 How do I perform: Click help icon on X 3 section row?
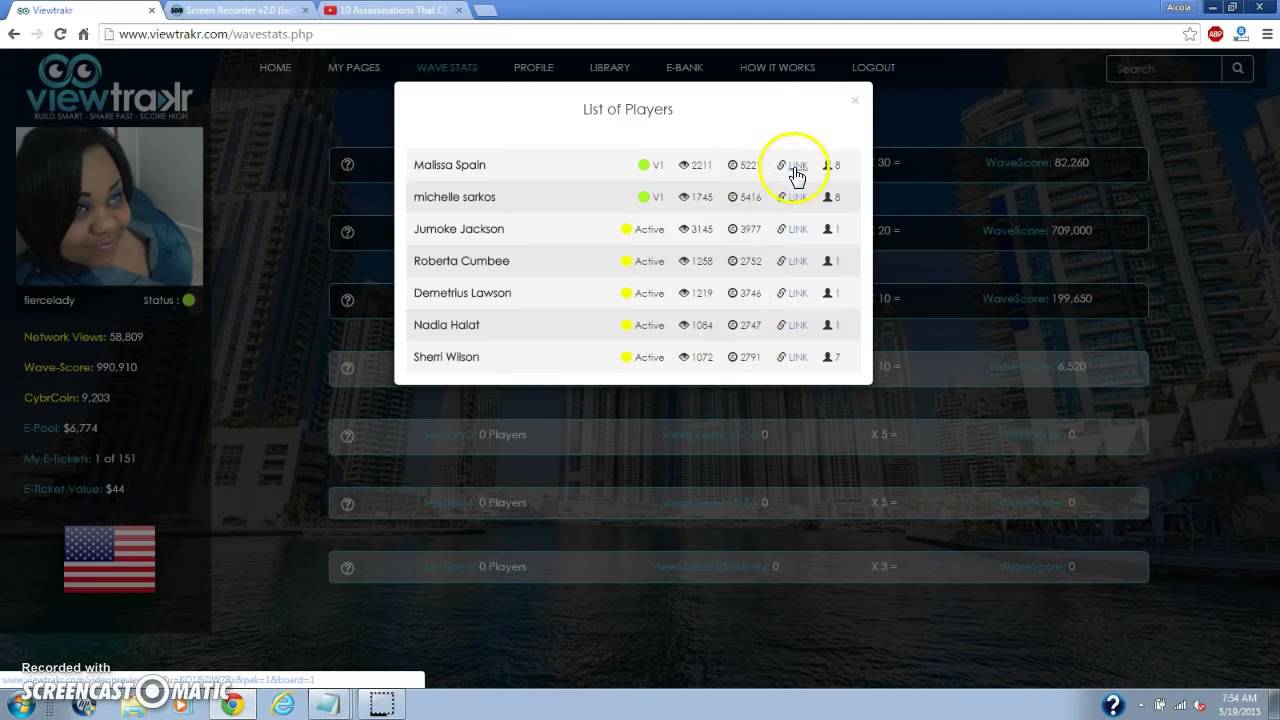[x=347, y=568]
